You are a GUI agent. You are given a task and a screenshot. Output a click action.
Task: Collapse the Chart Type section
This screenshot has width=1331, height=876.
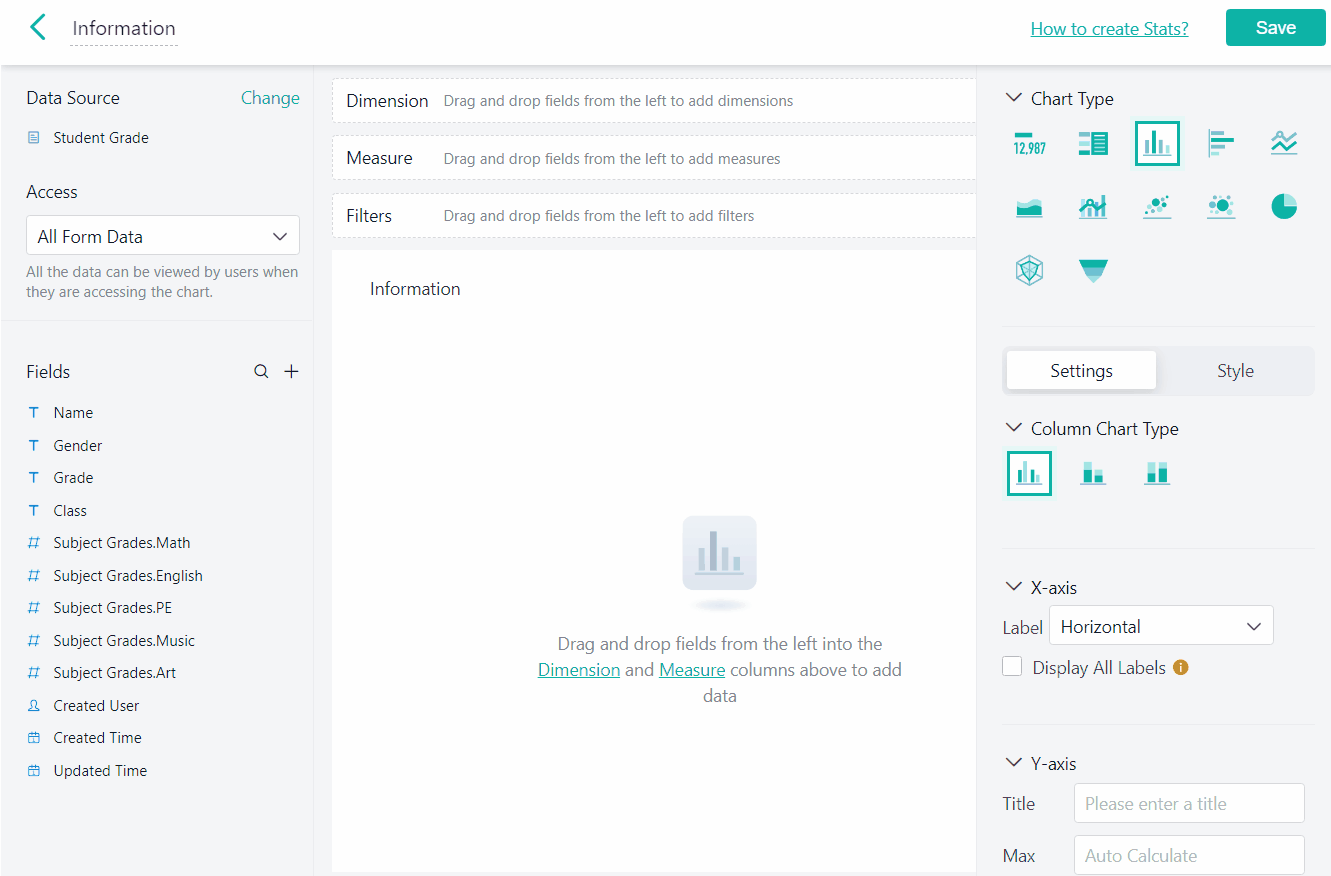(x=1013, y=98)
